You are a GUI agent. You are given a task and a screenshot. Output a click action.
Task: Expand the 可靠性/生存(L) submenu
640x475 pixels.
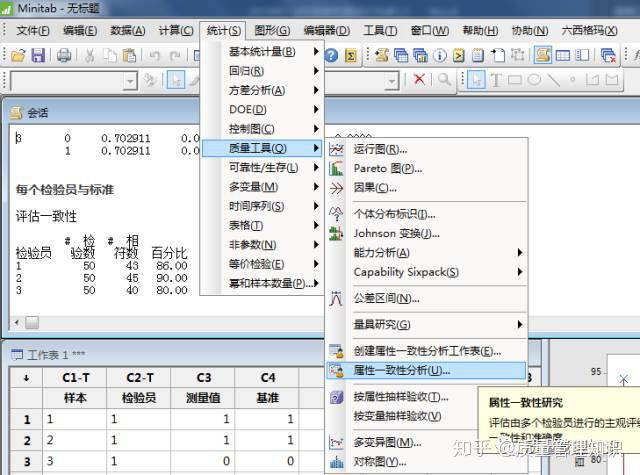262,167
